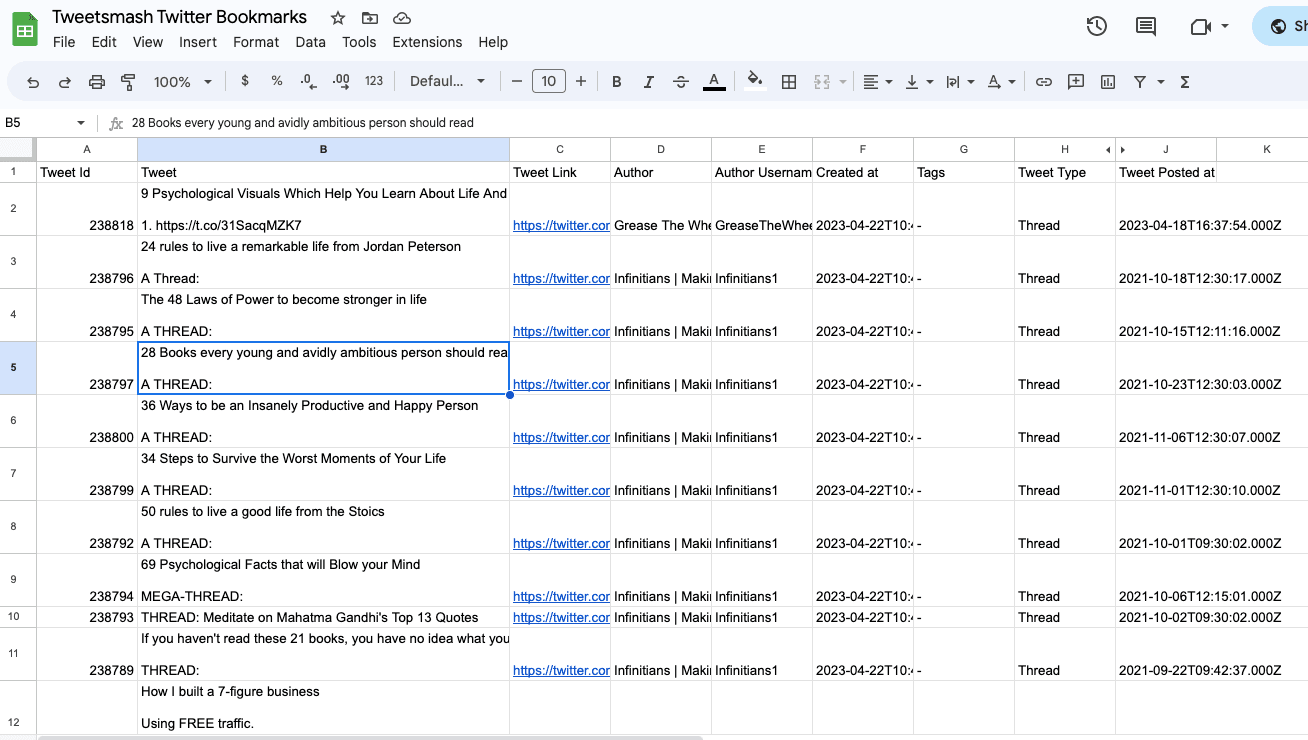Open the font family dropdown

tap(447, 82)
